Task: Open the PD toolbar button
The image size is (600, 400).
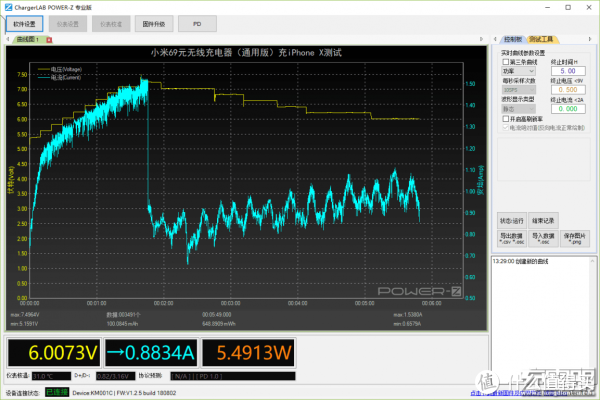Action: click(197, 24)
